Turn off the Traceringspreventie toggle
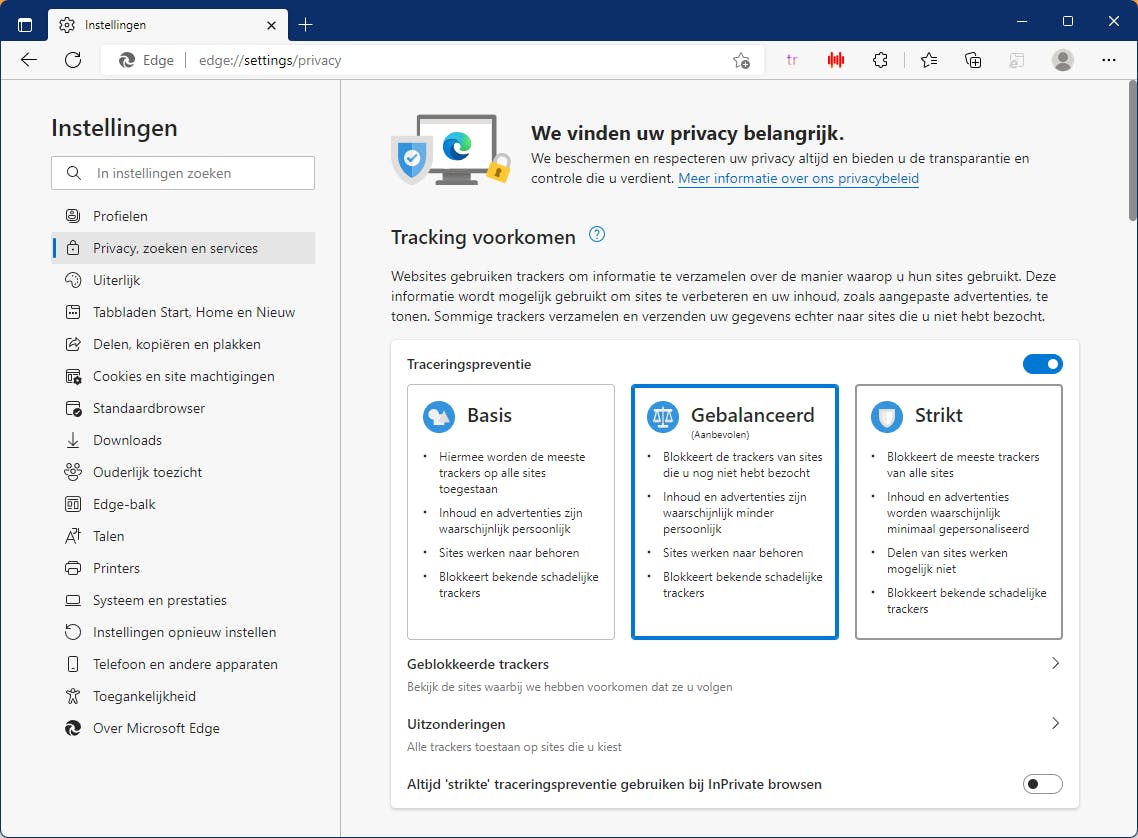1138x838 pixels. [1042, 364]
